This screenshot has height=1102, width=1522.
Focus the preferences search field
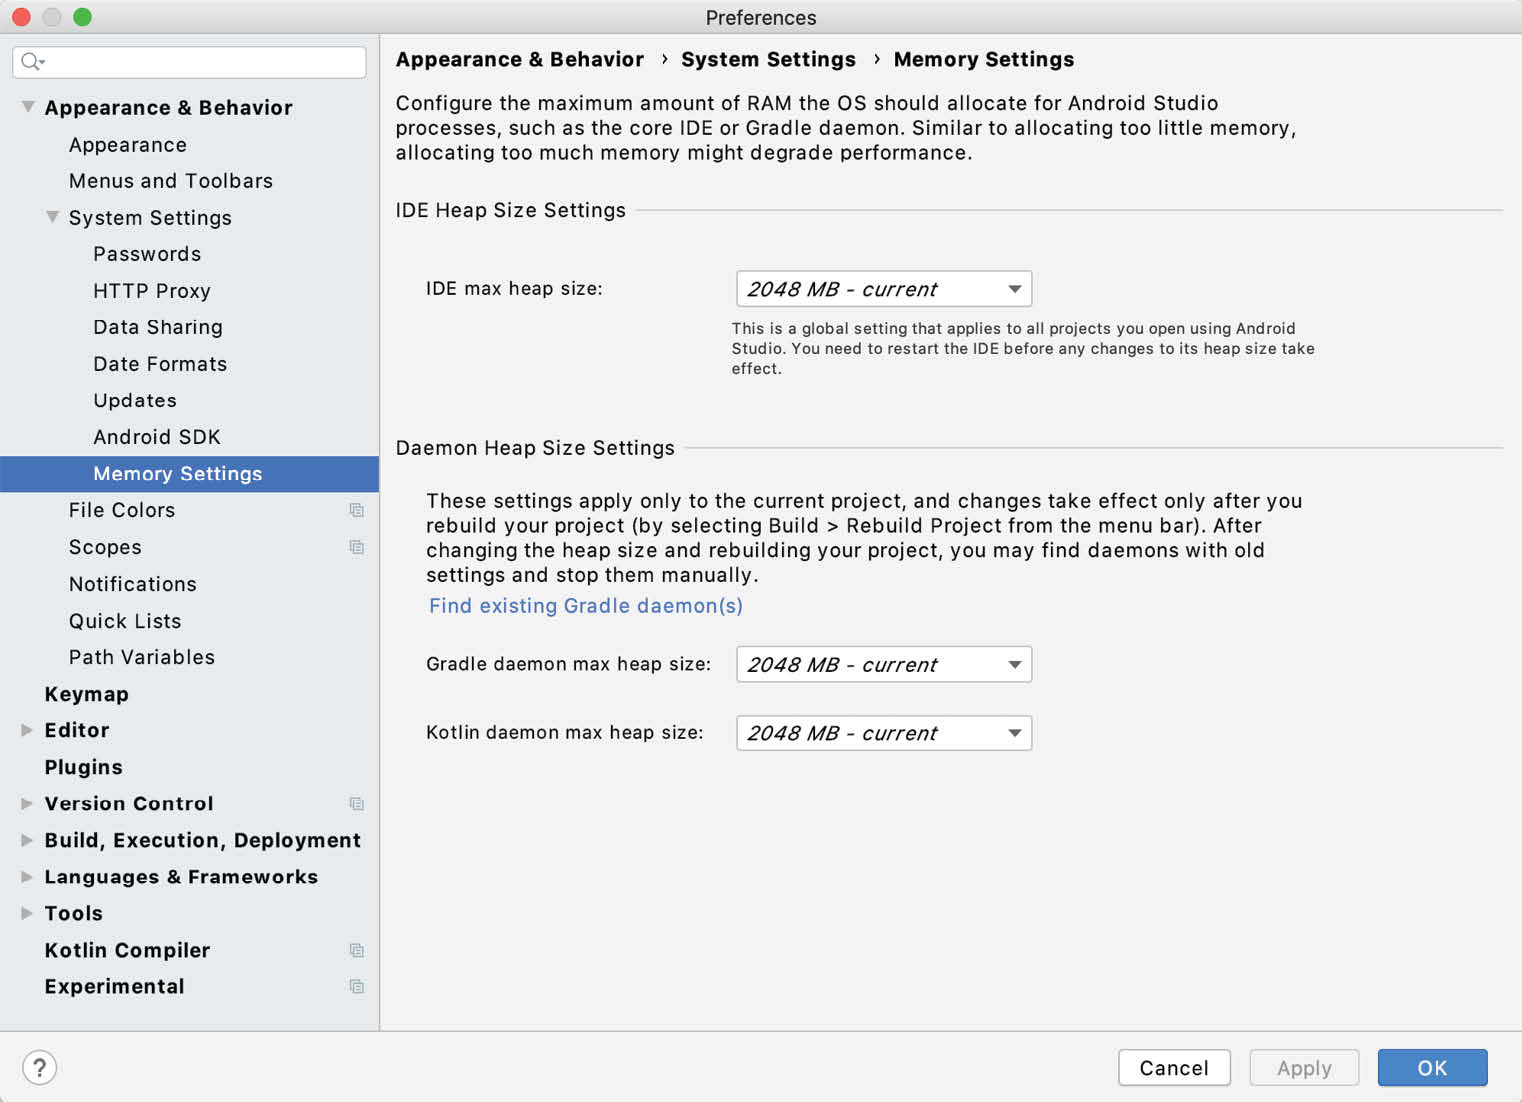point(200,62)
